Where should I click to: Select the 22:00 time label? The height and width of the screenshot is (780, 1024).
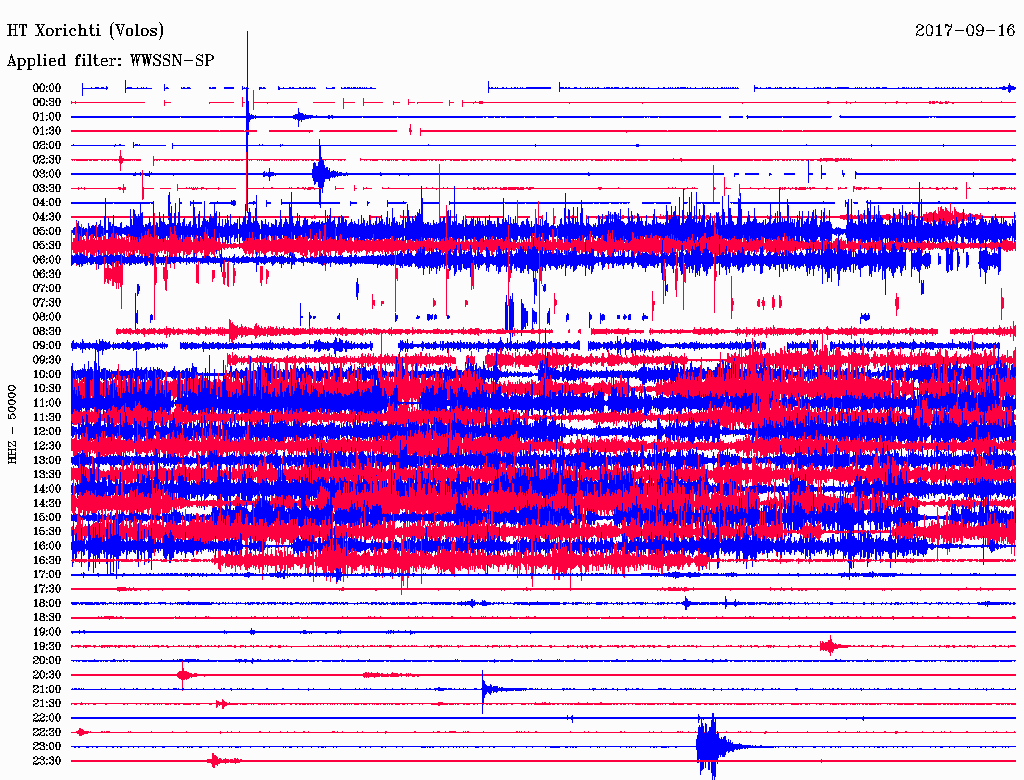click(47, 718)
